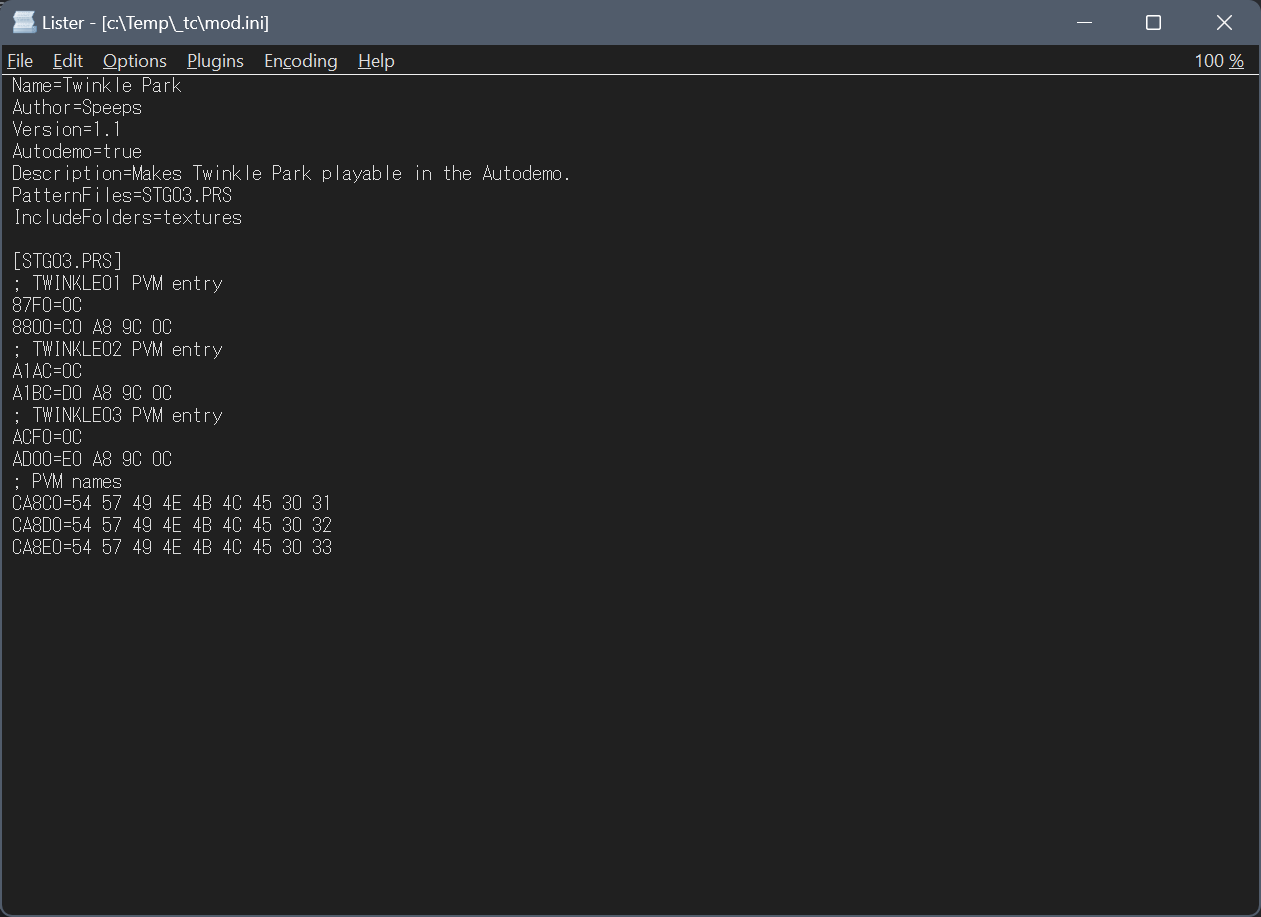
Task: Open the Options menu
Action: point(135,61)
